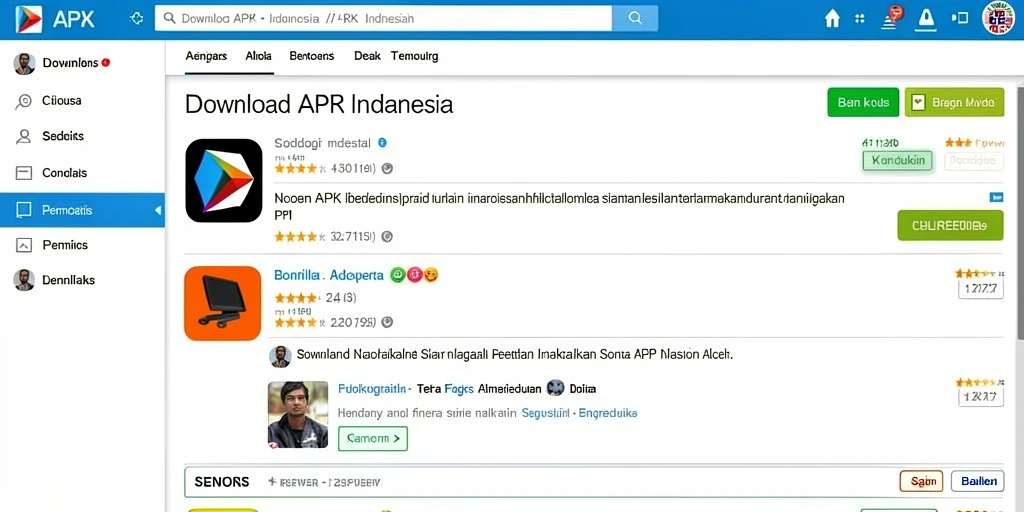Collapse the arrow on Pemoatis row
Image resolution: width=1024 pixels, height=512 pixels.
(157, 210)
